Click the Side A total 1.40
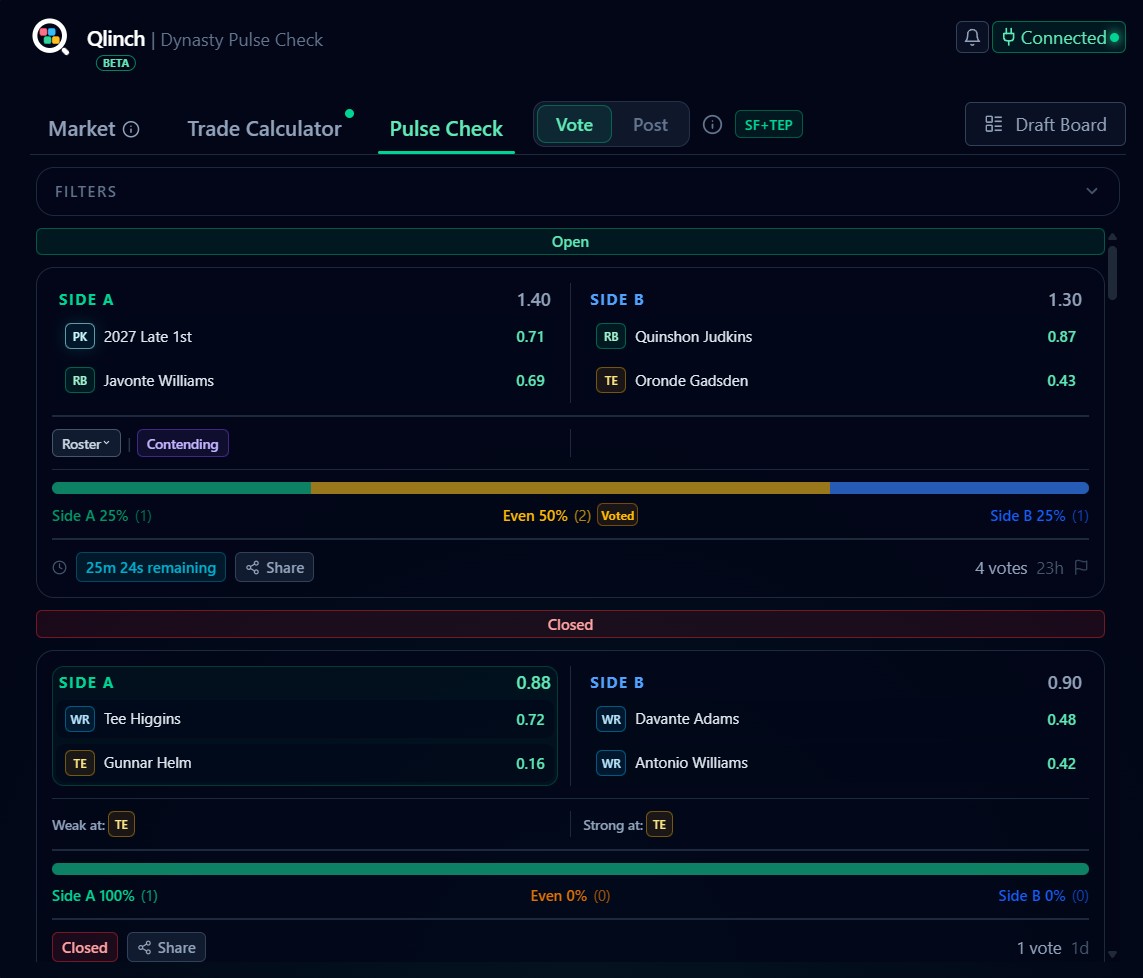This screenshot has width=1143, height=978. [x=534, y=300]
